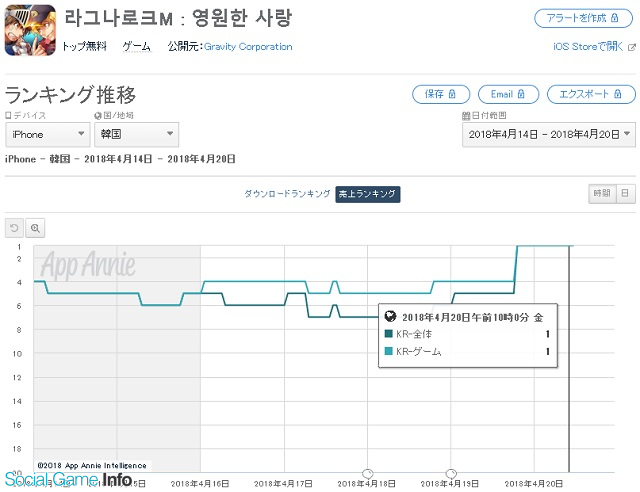Click the event marker on April 19
Screen dimensions: 640x492
[451, 472]
